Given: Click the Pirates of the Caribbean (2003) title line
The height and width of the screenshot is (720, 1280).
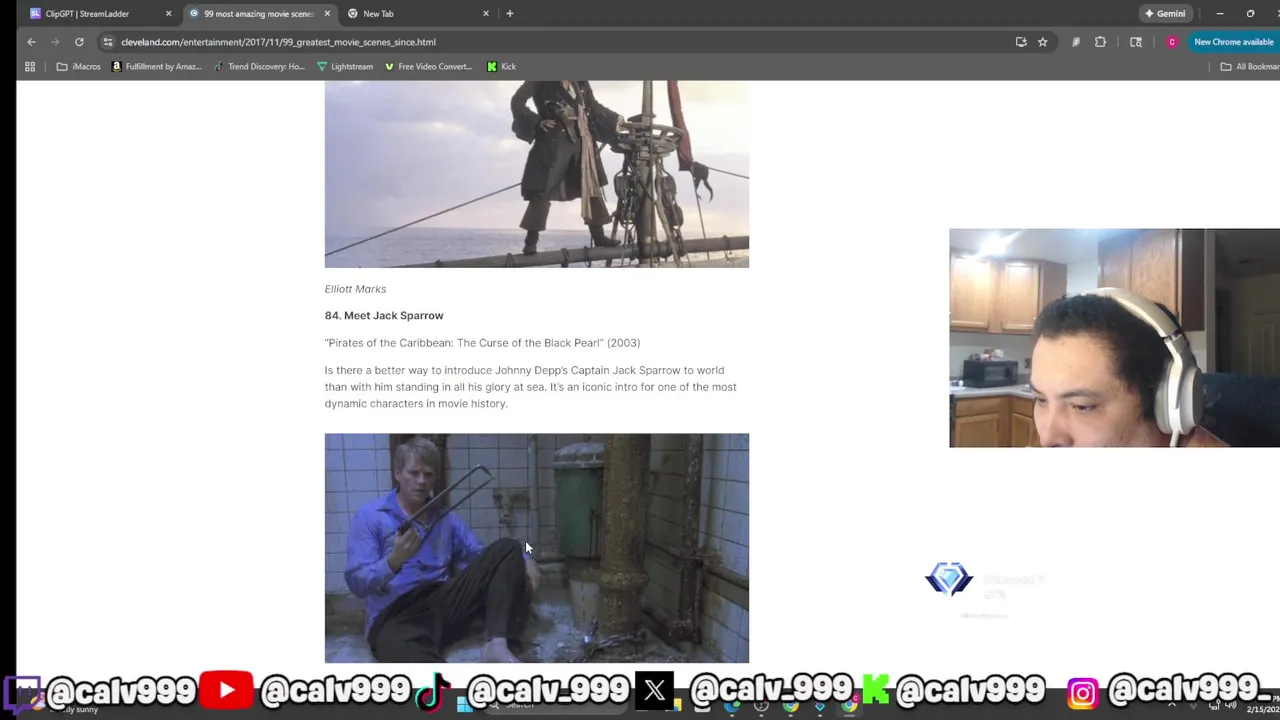Looking at the screenshot, I should (482, 343).
